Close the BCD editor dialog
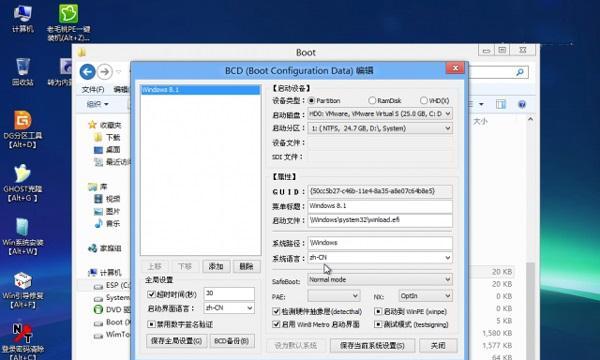Screen dimensions: 600x360 pos(455,68)
